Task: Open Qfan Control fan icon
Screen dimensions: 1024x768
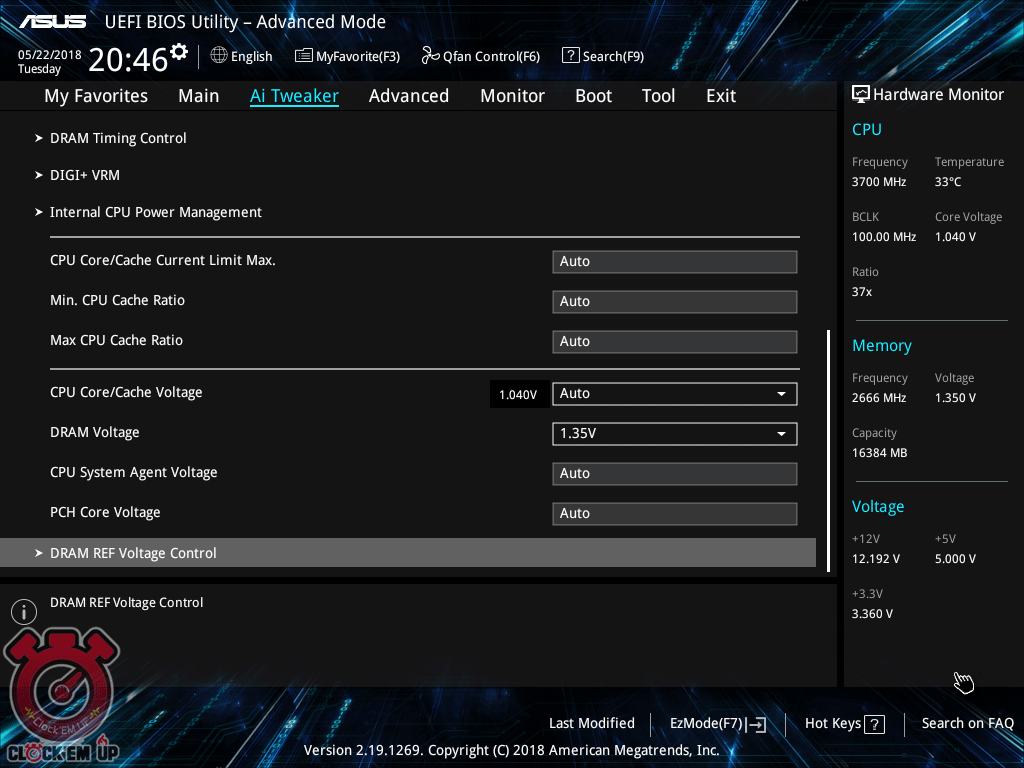Action: tap(430, 56)
